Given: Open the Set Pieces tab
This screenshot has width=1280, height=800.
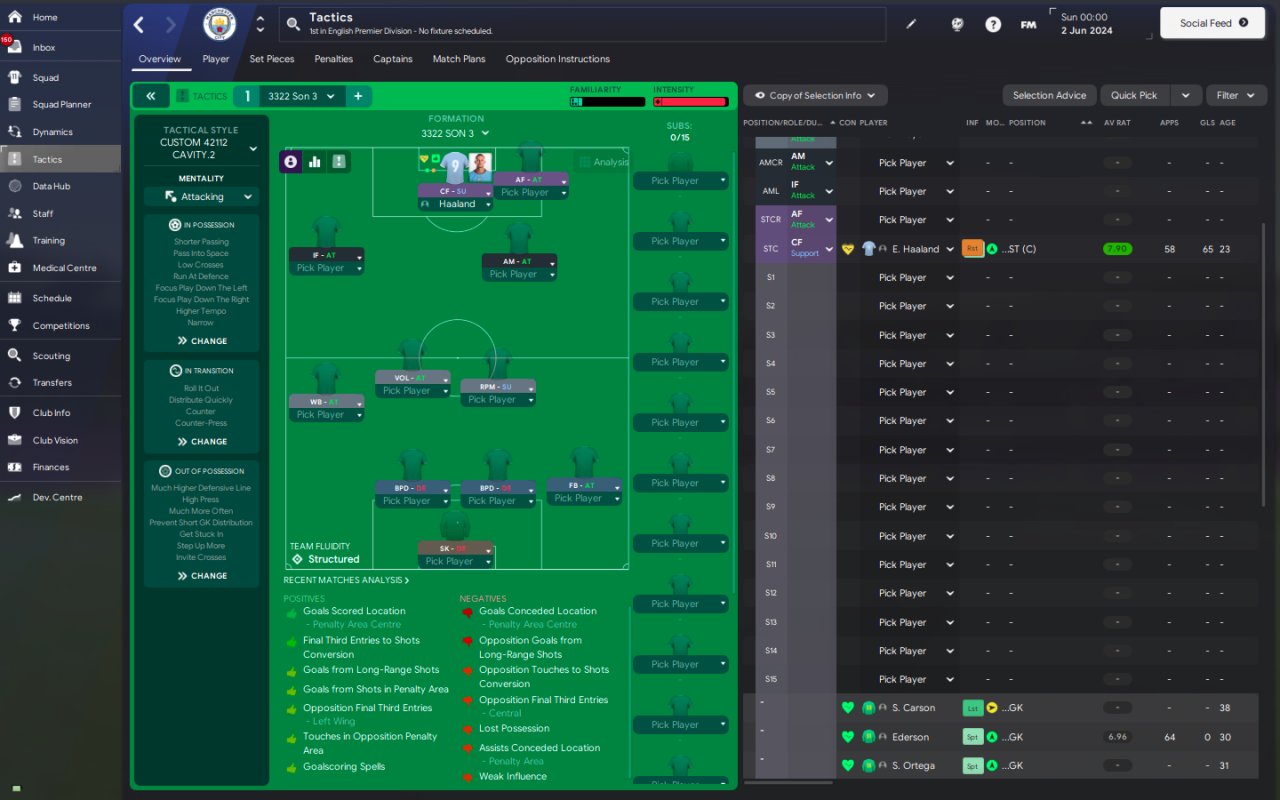Looking at the screenshot, I should coord(272,59).
